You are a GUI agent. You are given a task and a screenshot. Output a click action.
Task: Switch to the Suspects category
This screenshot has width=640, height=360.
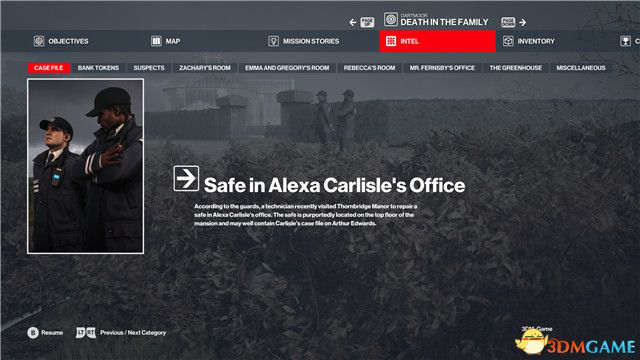click(x=149, y=68)
